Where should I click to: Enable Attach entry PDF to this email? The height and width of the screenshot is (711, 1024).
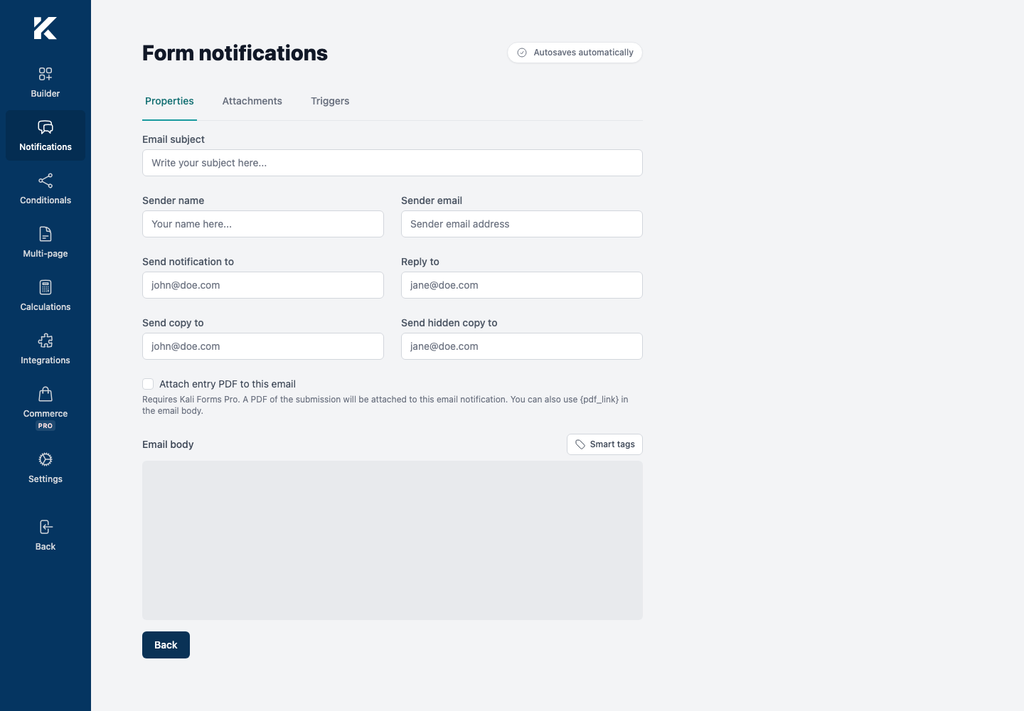148,384
